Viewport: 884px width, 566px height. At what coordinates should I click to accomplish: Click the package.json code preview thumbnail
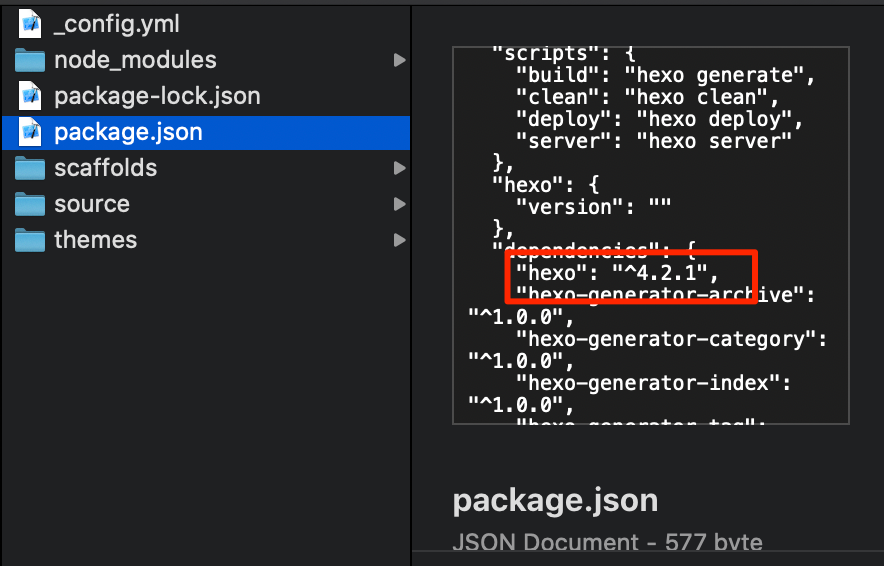[x=650, y=235]
